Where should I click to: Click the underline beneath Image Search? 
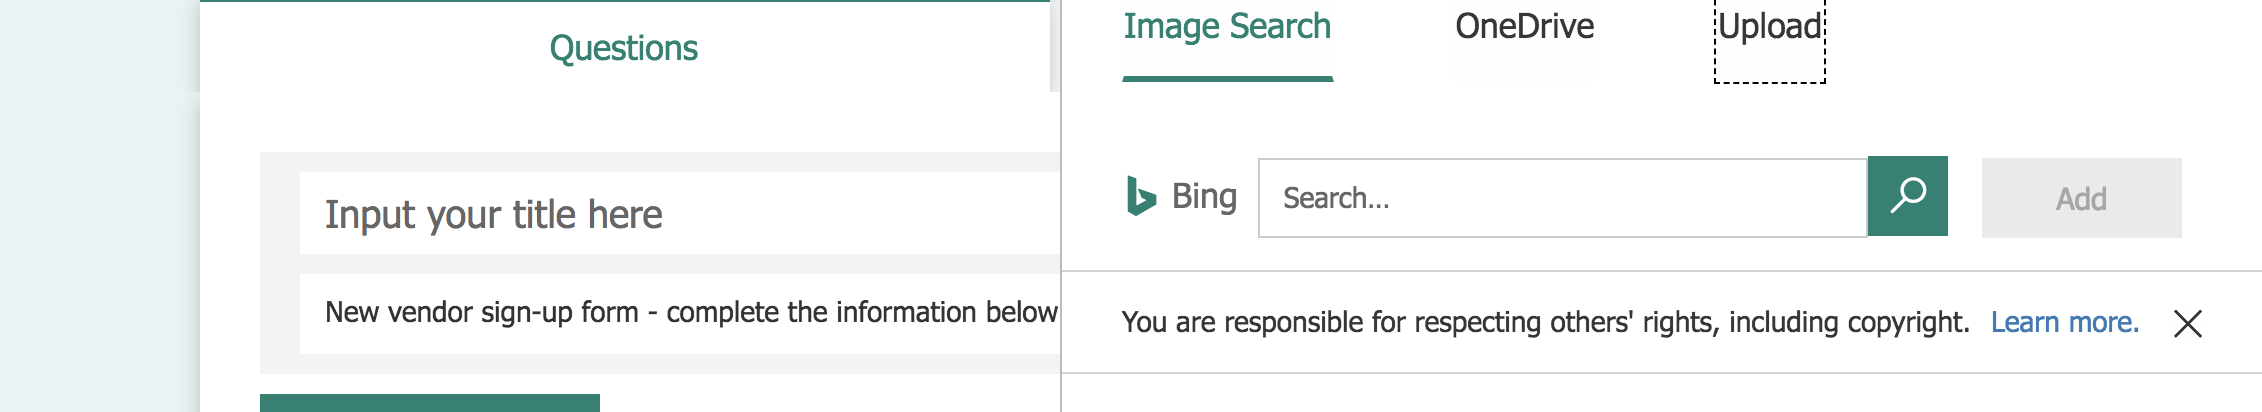pyautogui.click(x=1227, y=78)
